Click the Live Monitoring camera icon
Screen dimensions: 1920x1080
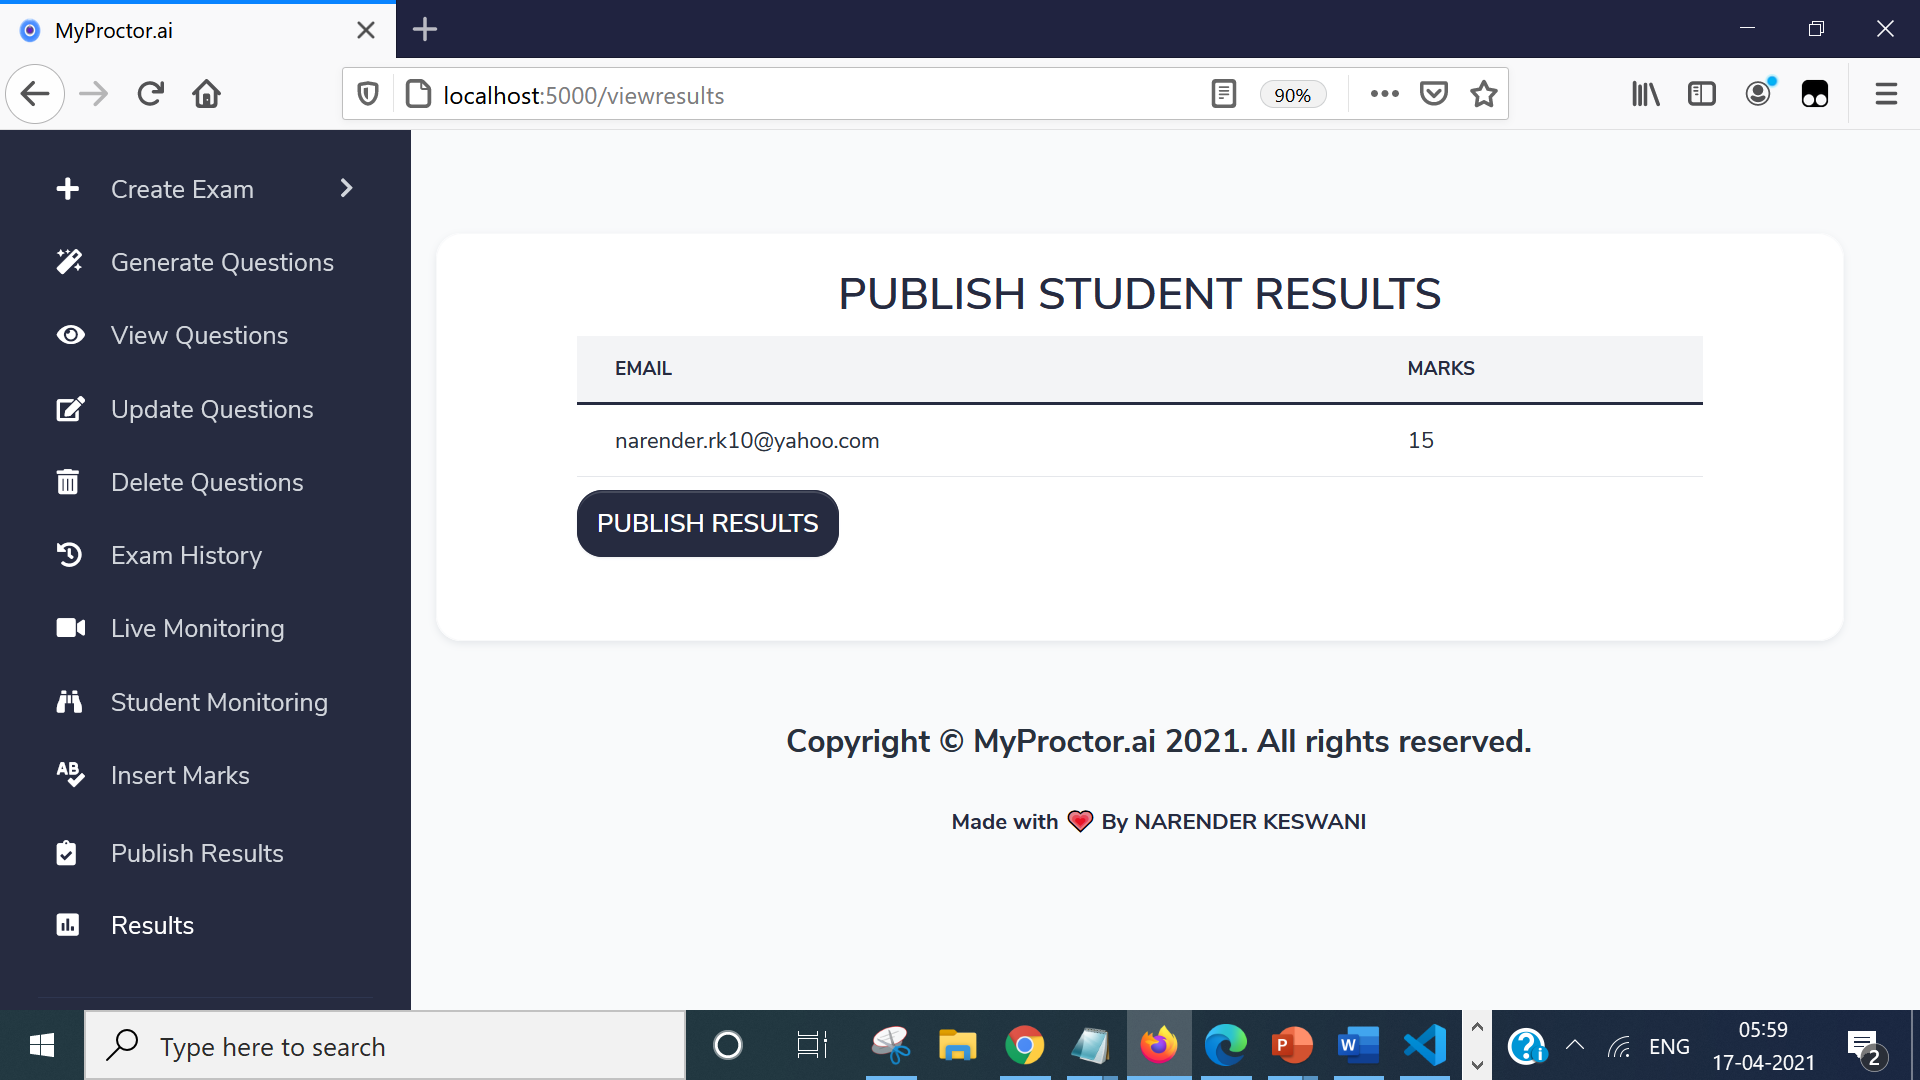point(71,628)
